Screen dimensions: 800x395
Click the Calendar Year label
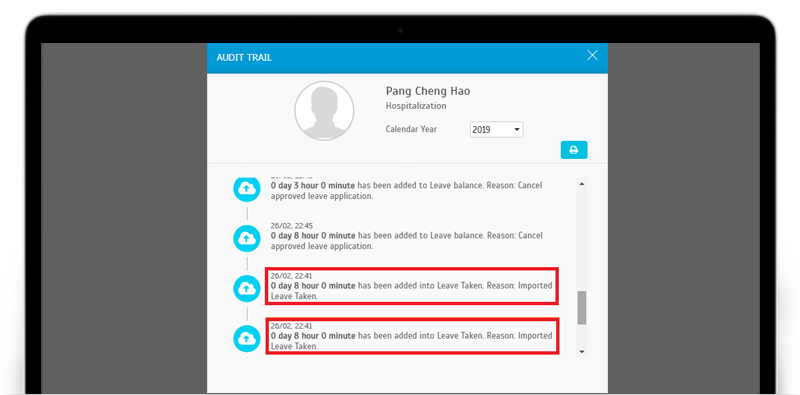point(411,129)
